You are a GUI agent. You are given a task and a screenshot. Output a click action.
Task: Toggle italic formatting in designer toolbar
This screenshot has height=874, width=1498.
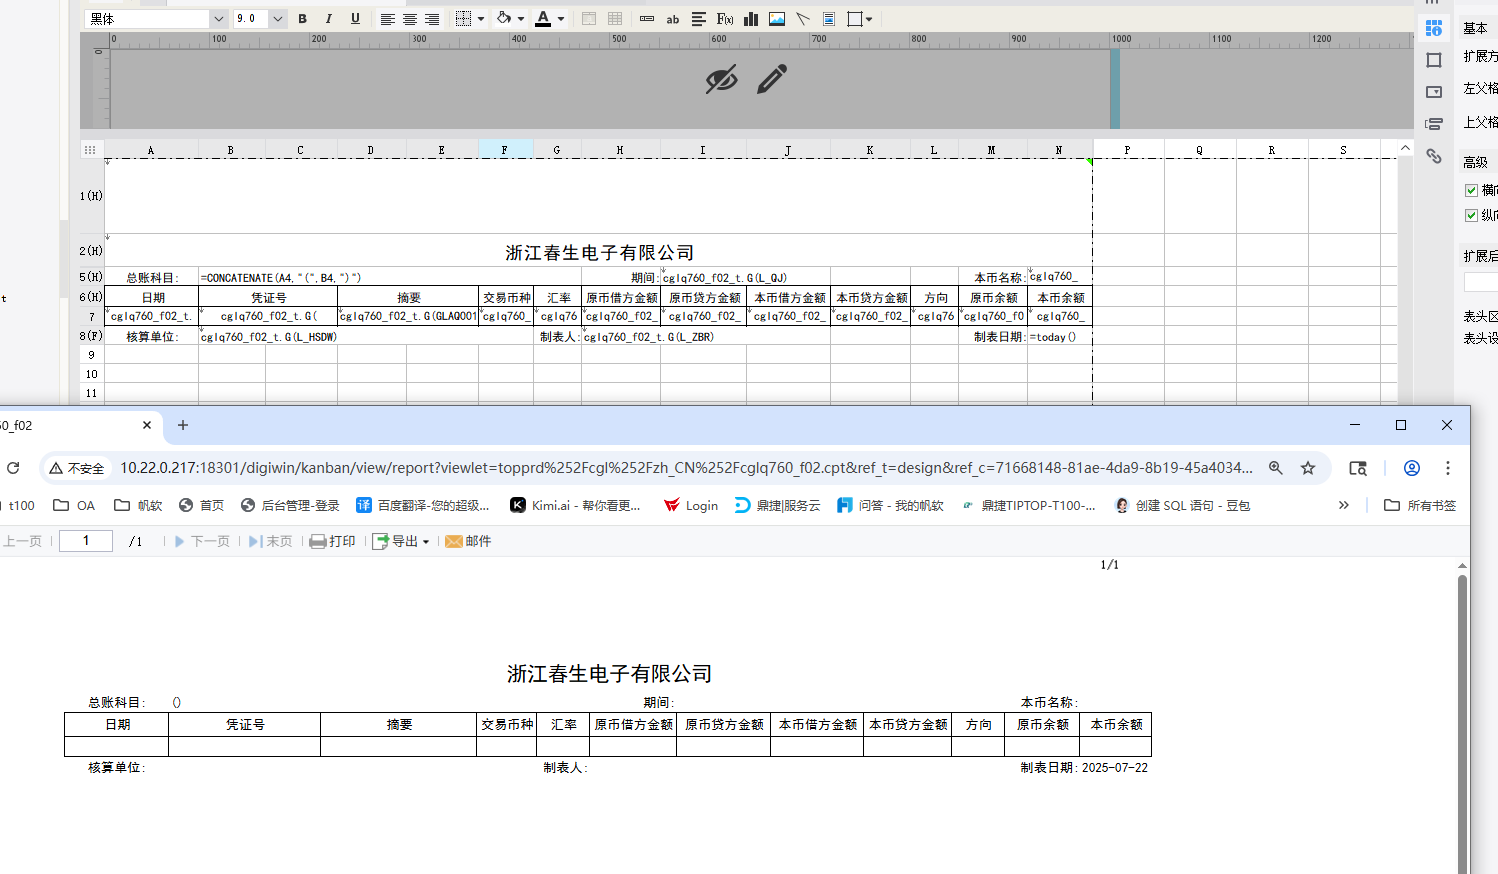click(x=328, y=19)
